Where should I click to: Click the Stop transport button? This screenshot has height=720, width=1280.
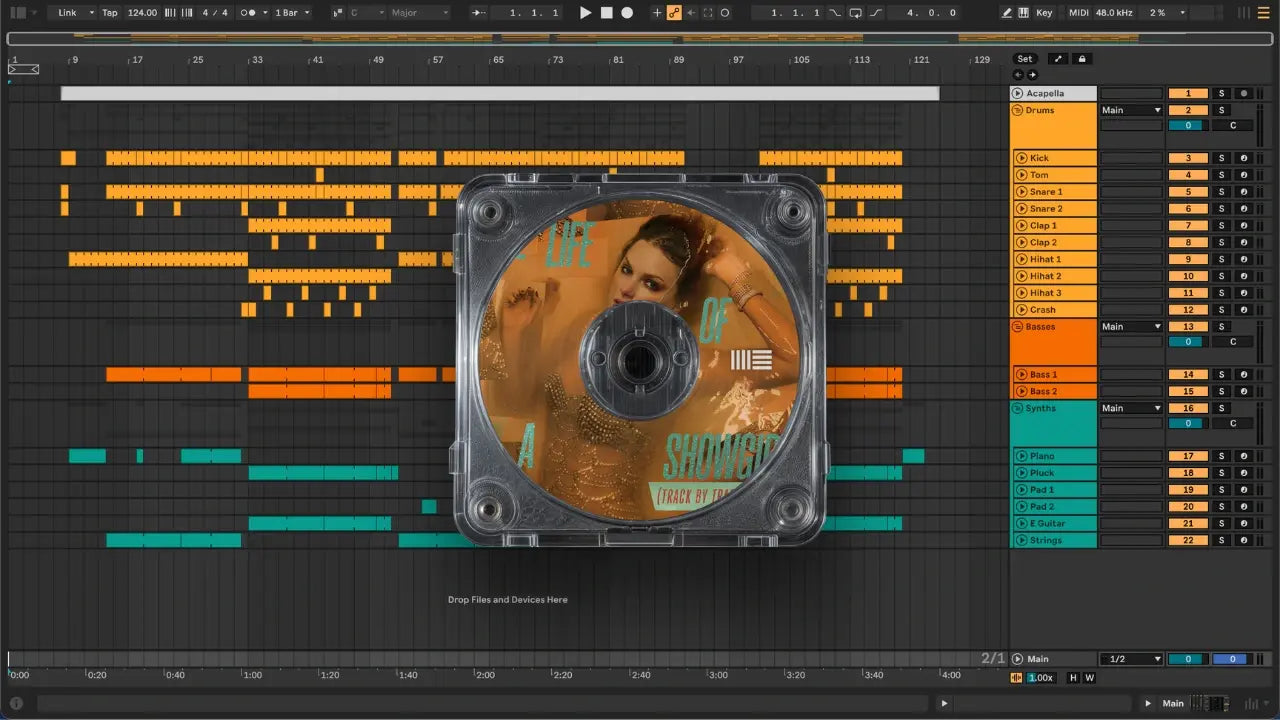[607, 13]
